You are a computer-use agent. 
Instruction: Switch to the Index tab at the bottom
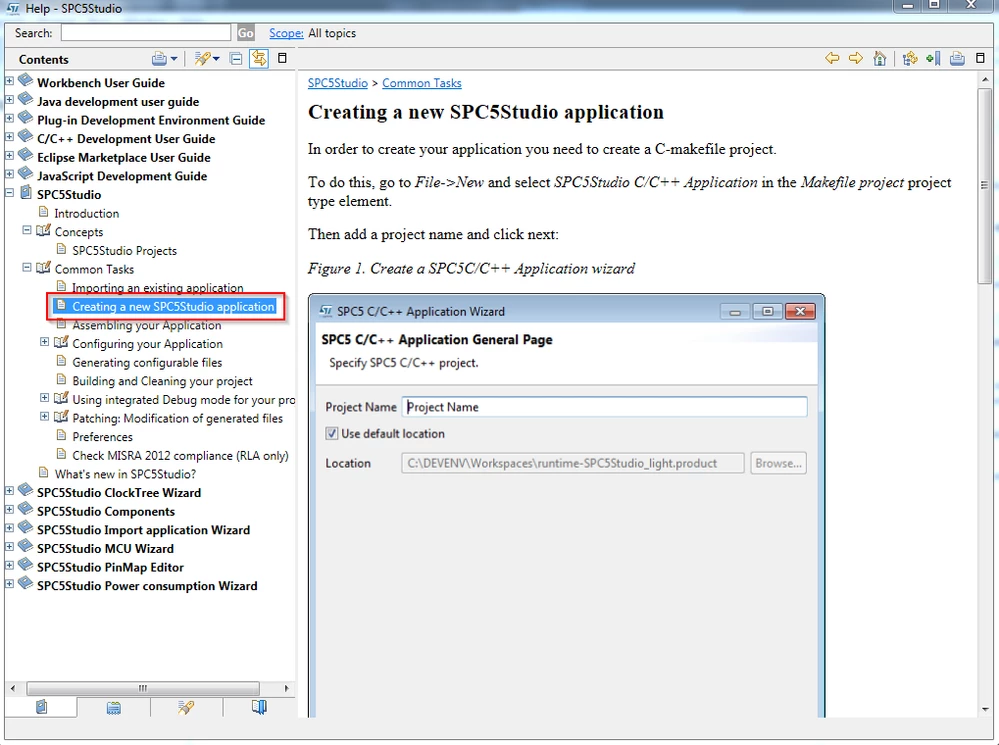(113, 707)
